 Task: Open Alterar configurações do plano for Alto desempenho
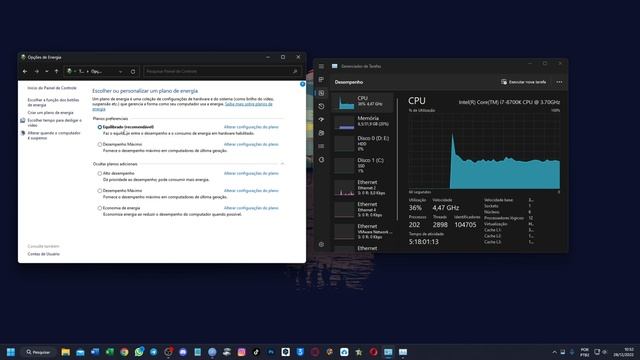[251, 173]
